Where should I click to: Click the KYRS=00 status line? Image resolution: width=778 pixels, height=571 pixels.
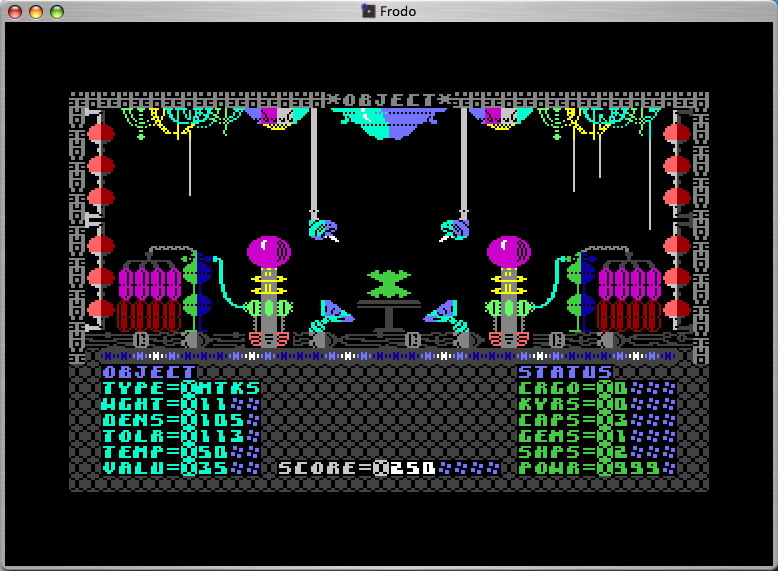click(597, 404)
